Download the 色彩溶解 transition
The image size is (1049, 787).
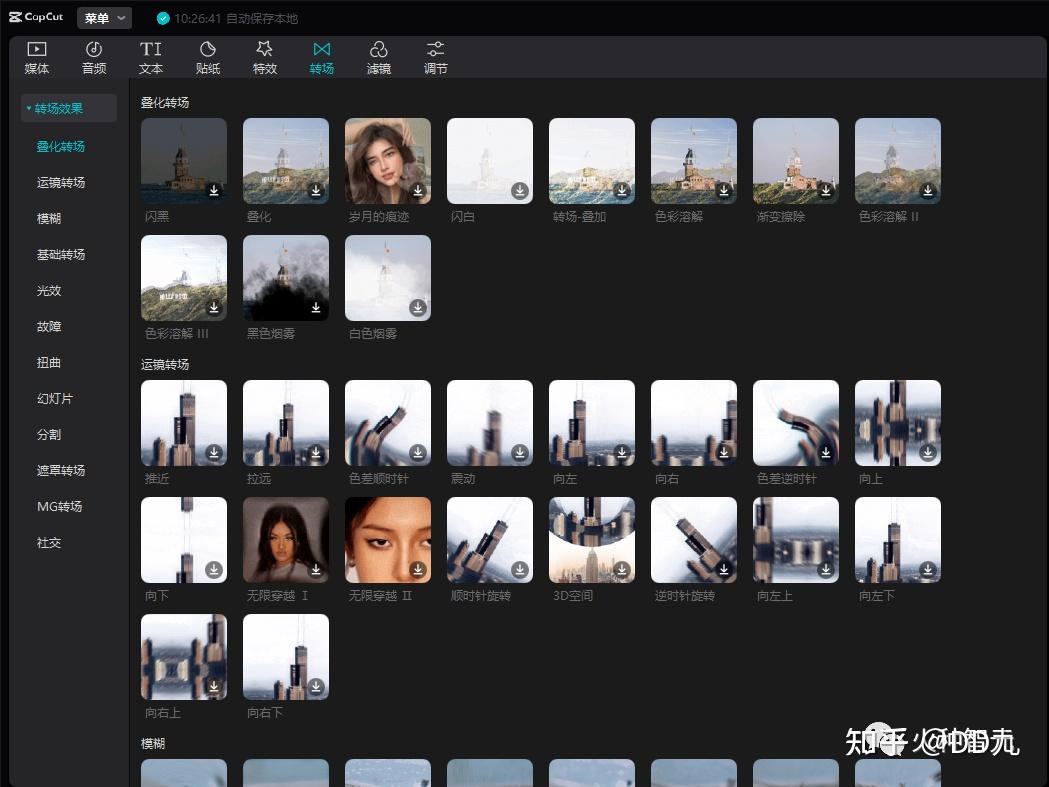724,191
